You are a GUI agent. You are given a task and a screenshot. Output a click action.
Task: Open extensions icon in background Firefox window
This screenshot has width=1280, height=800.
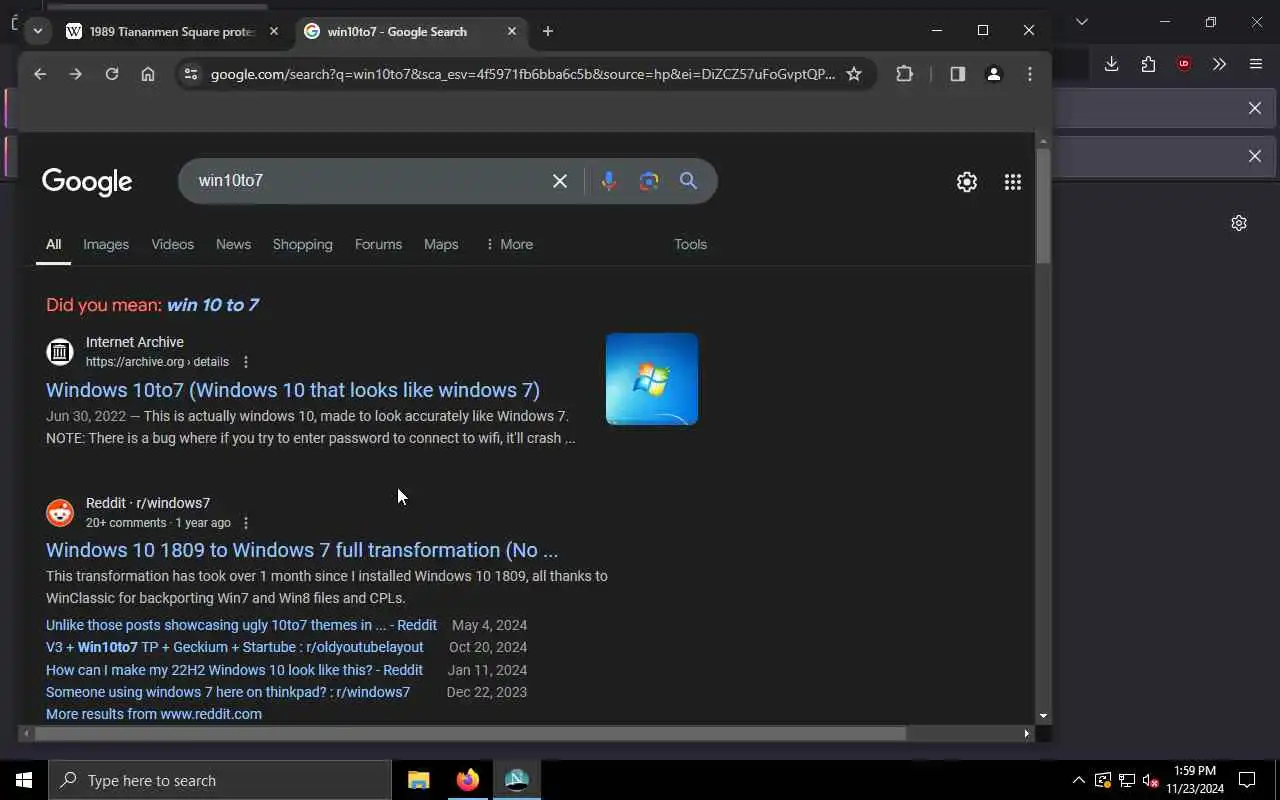[x=1148, y=64]
